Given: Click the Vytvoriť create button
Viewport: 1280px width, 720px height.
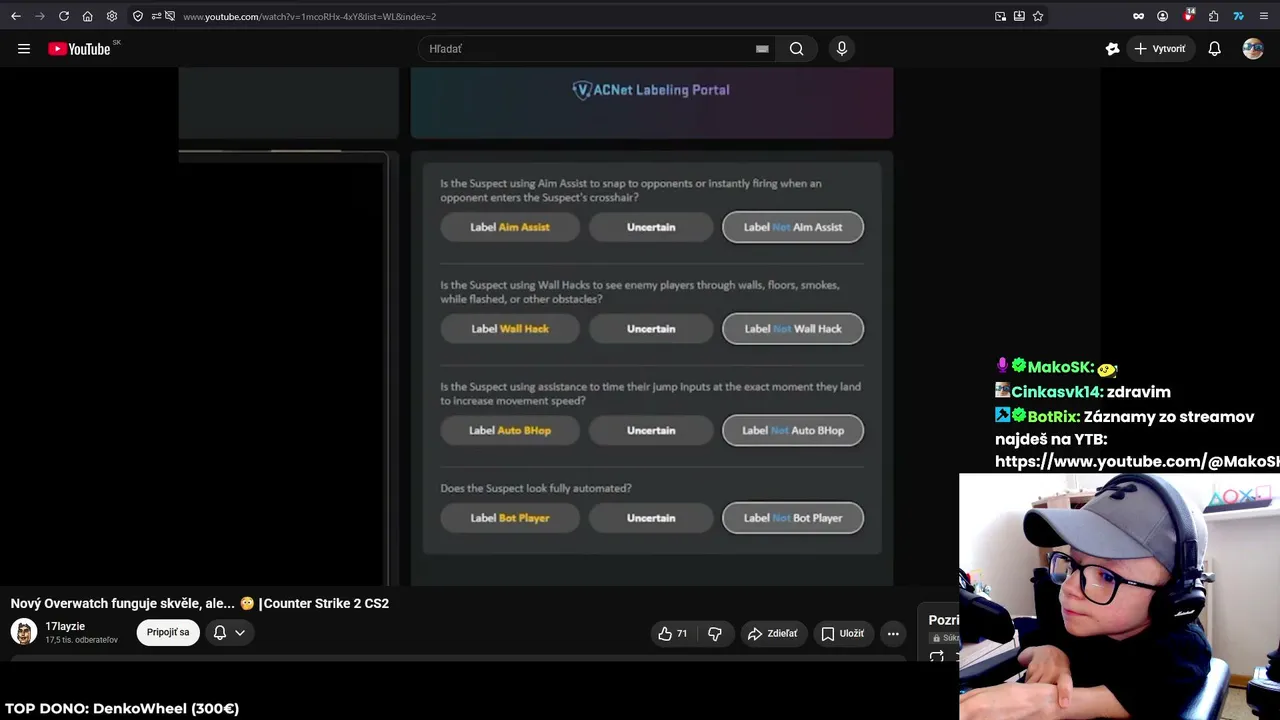Looking at the screenshot, I should pyautogui.click(x=1160, y=49).
